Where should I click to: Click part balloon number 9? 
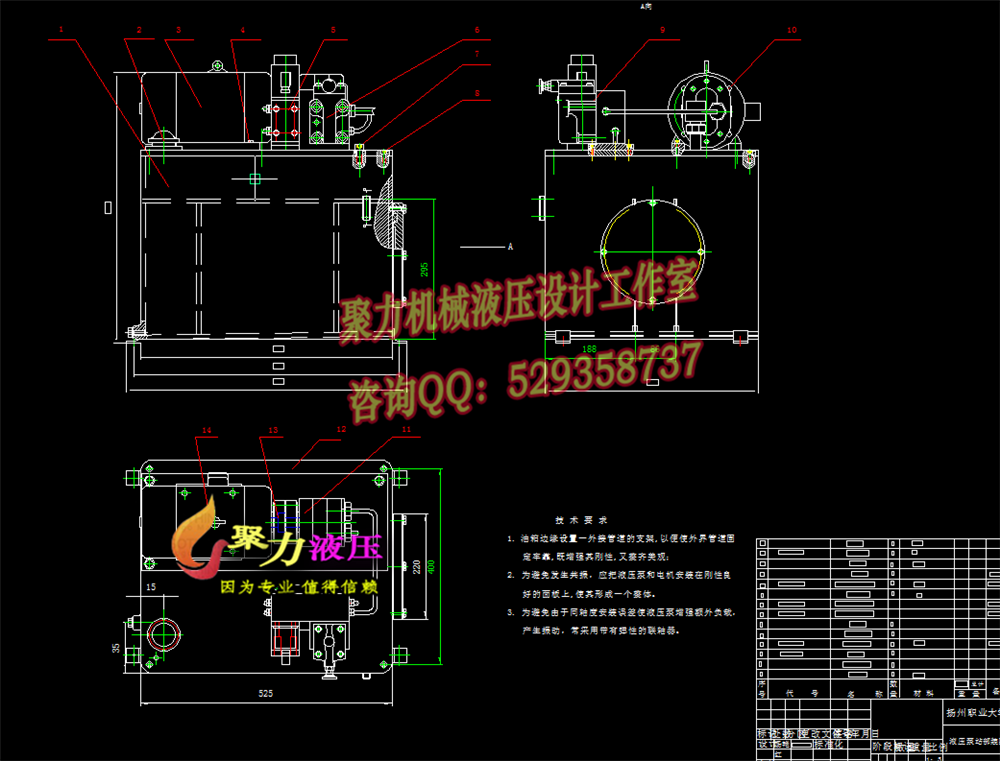pyautogui.click(x=663, y=30)
